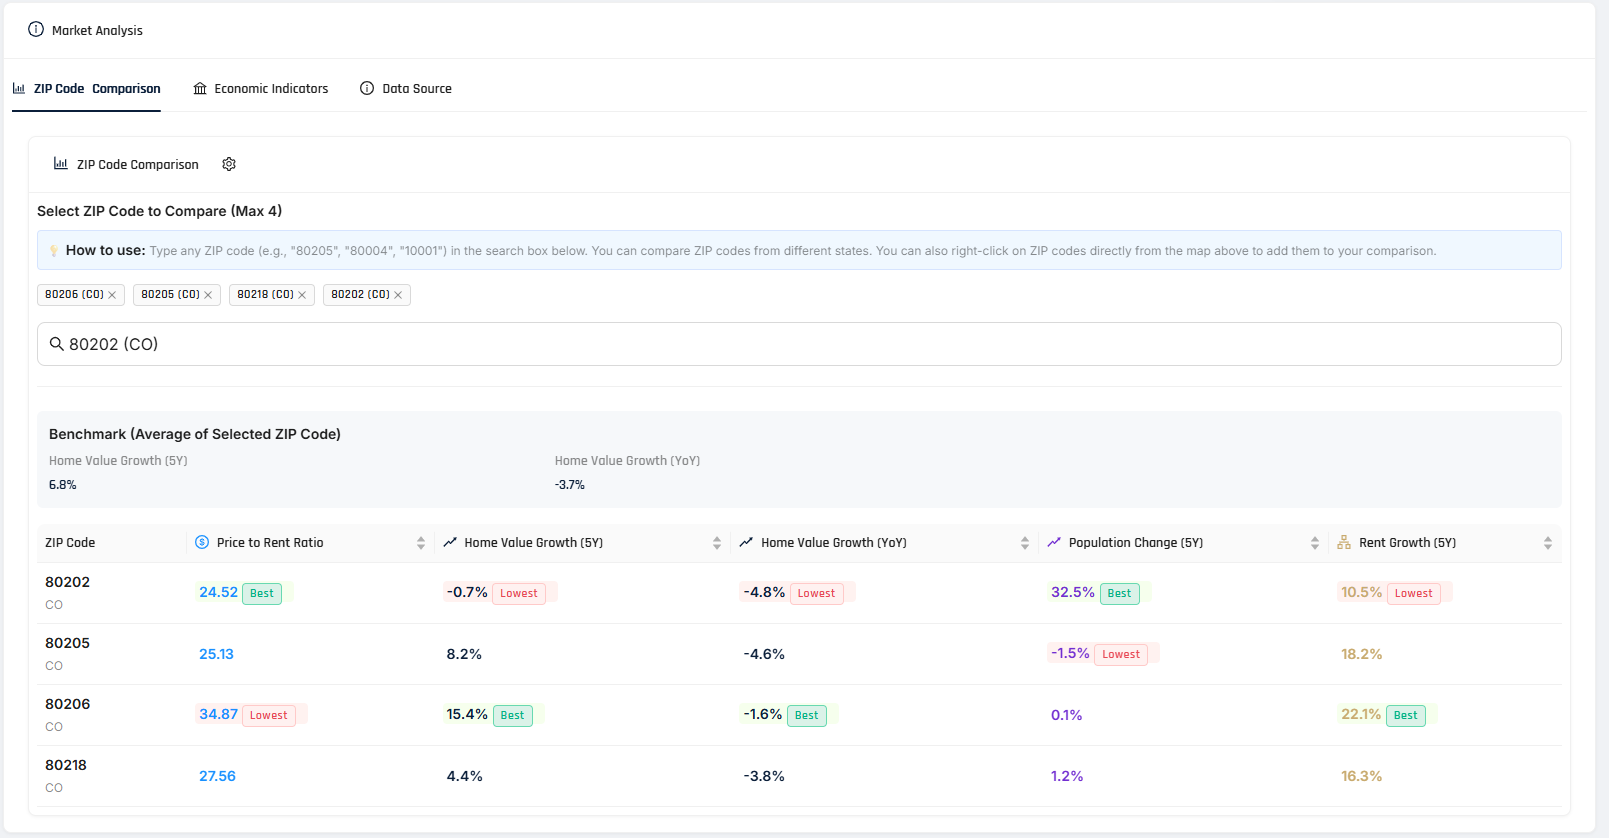Switch to Economic Indicators tab

point(261,89)
